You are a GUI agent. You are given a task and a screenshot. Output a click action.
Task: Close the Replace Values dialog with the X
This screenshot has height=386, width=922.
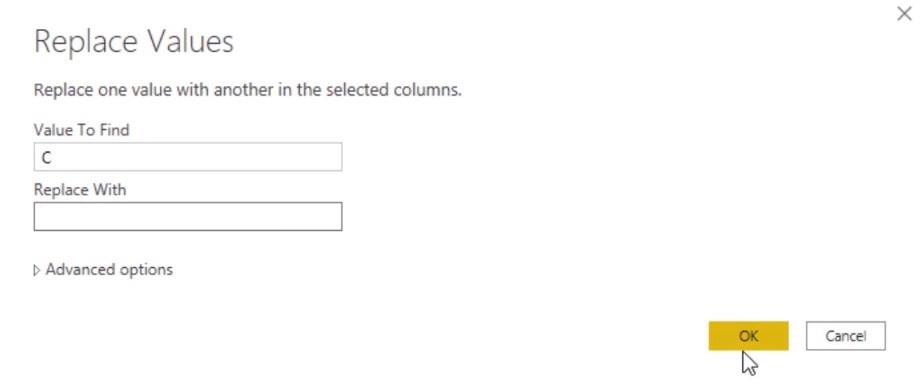904,14
